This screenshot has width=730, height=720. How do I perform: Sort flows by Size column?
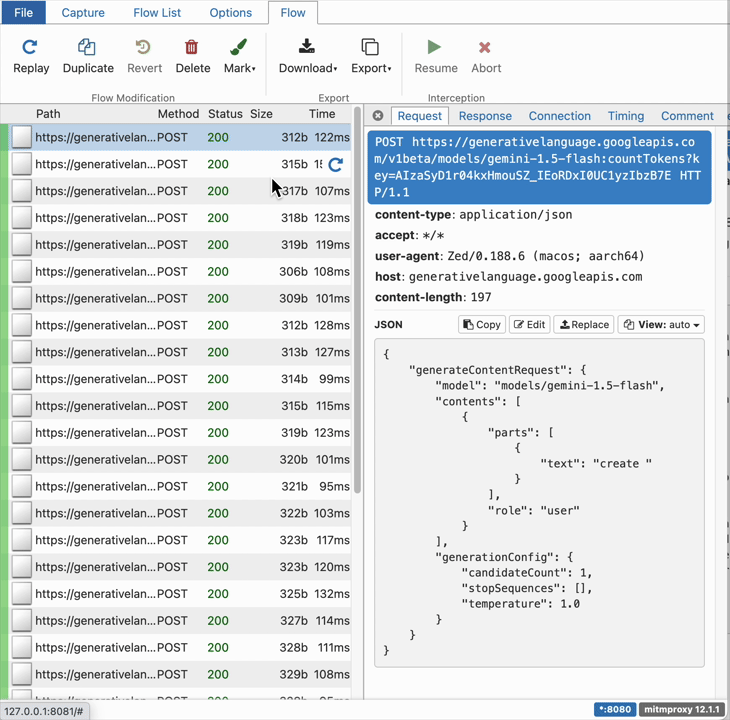coord(261,114)
